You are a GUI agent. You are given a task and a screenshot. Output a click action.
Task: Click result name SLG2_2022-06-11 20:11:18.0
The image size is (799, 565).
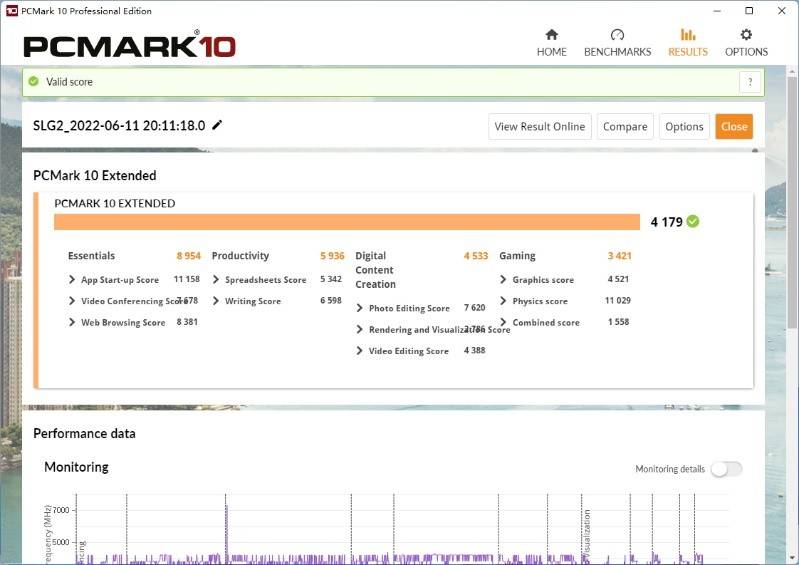119,125
